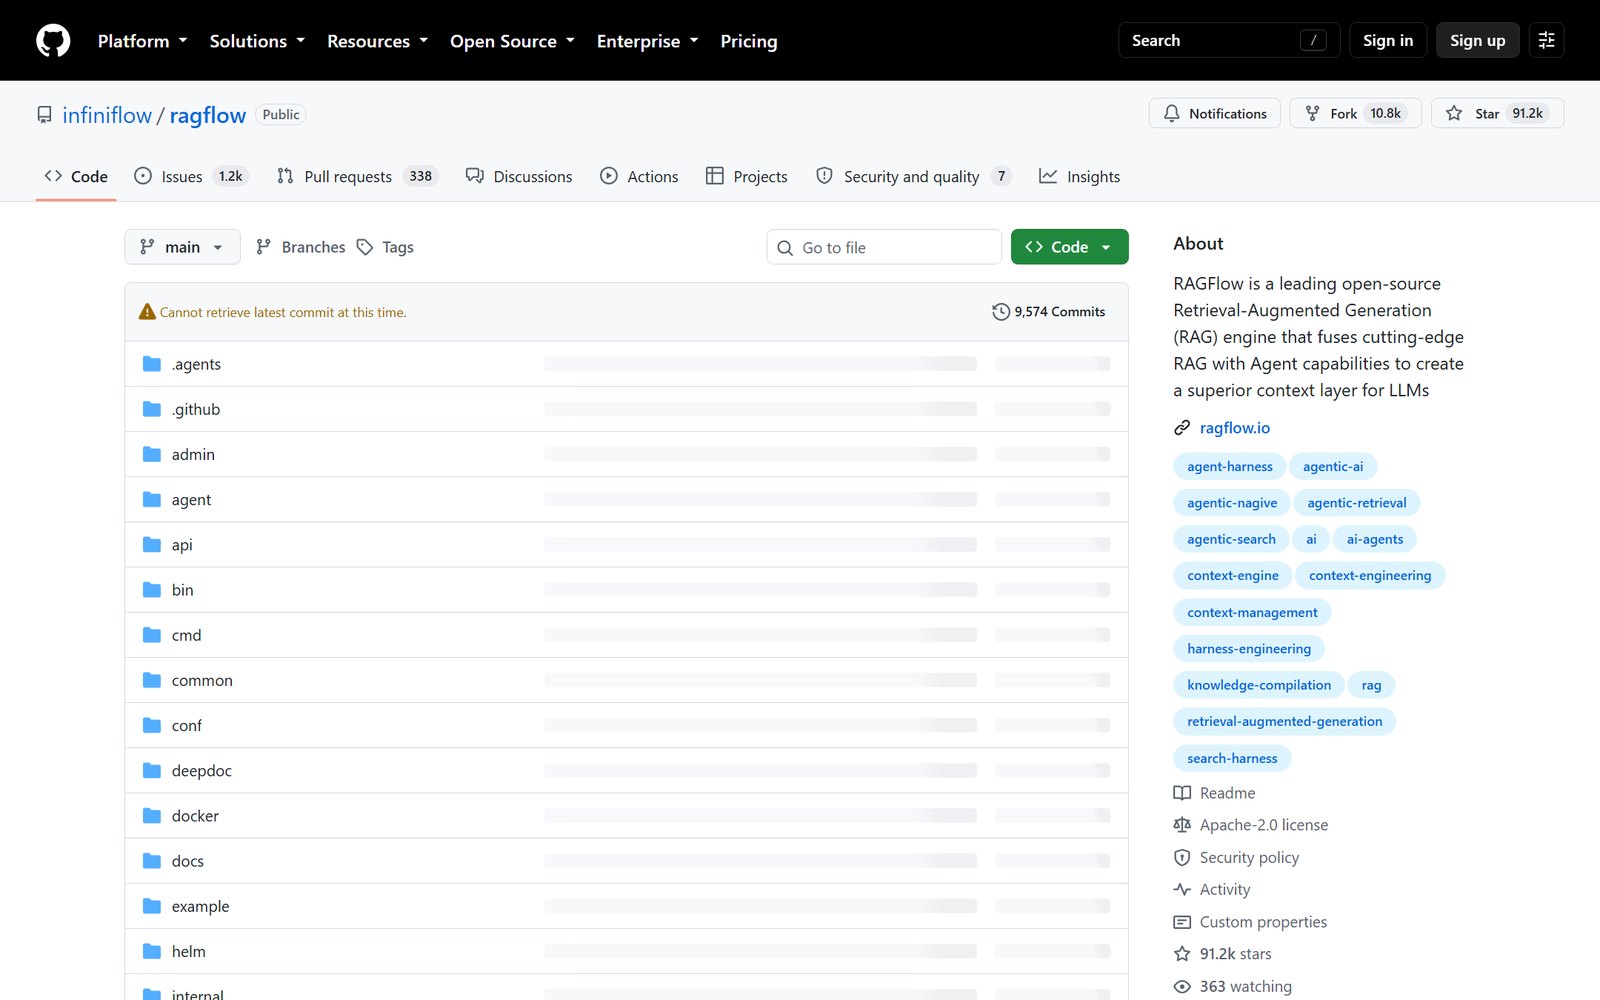Open the Actions tab
1600x1000 pixels.
(x=639, y=177)
